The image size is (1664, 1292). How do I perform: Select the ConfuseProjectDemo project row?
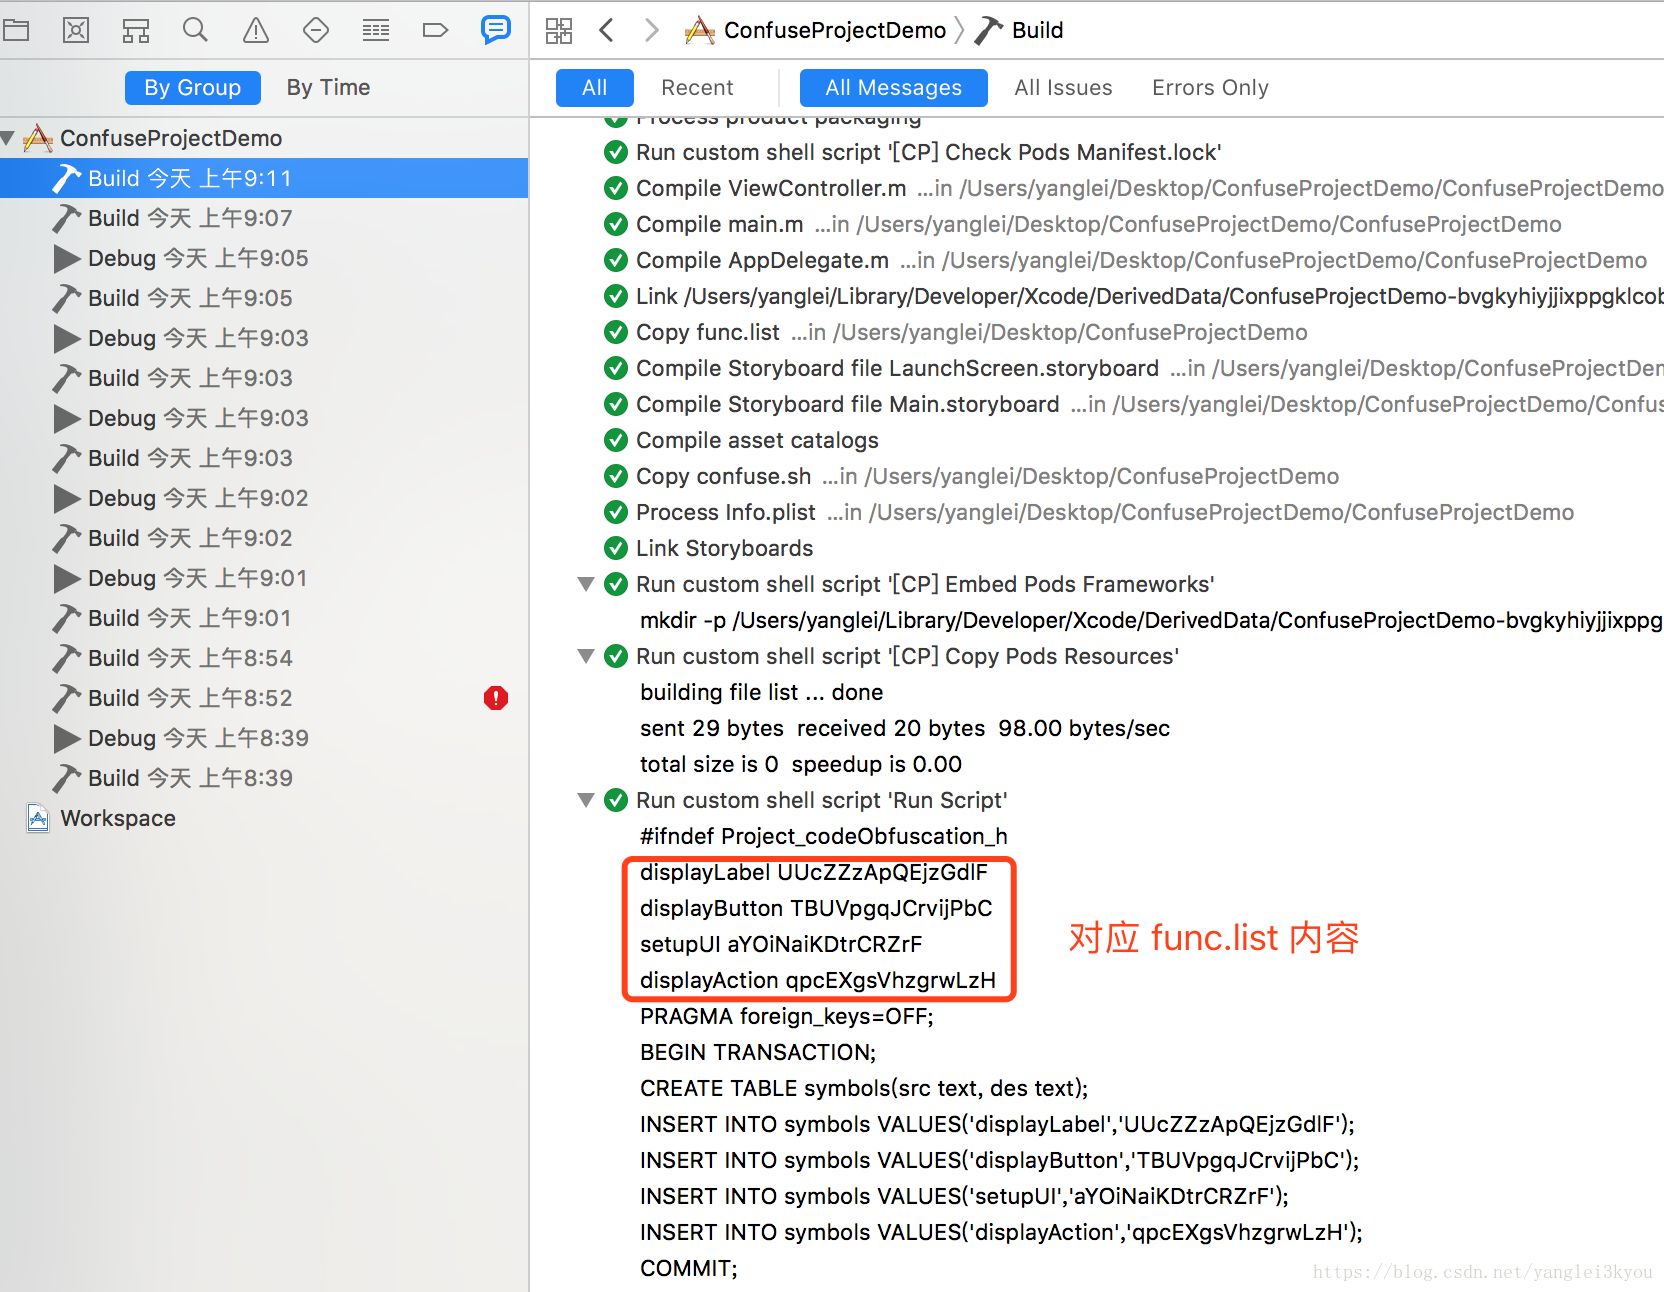(264, 138)
